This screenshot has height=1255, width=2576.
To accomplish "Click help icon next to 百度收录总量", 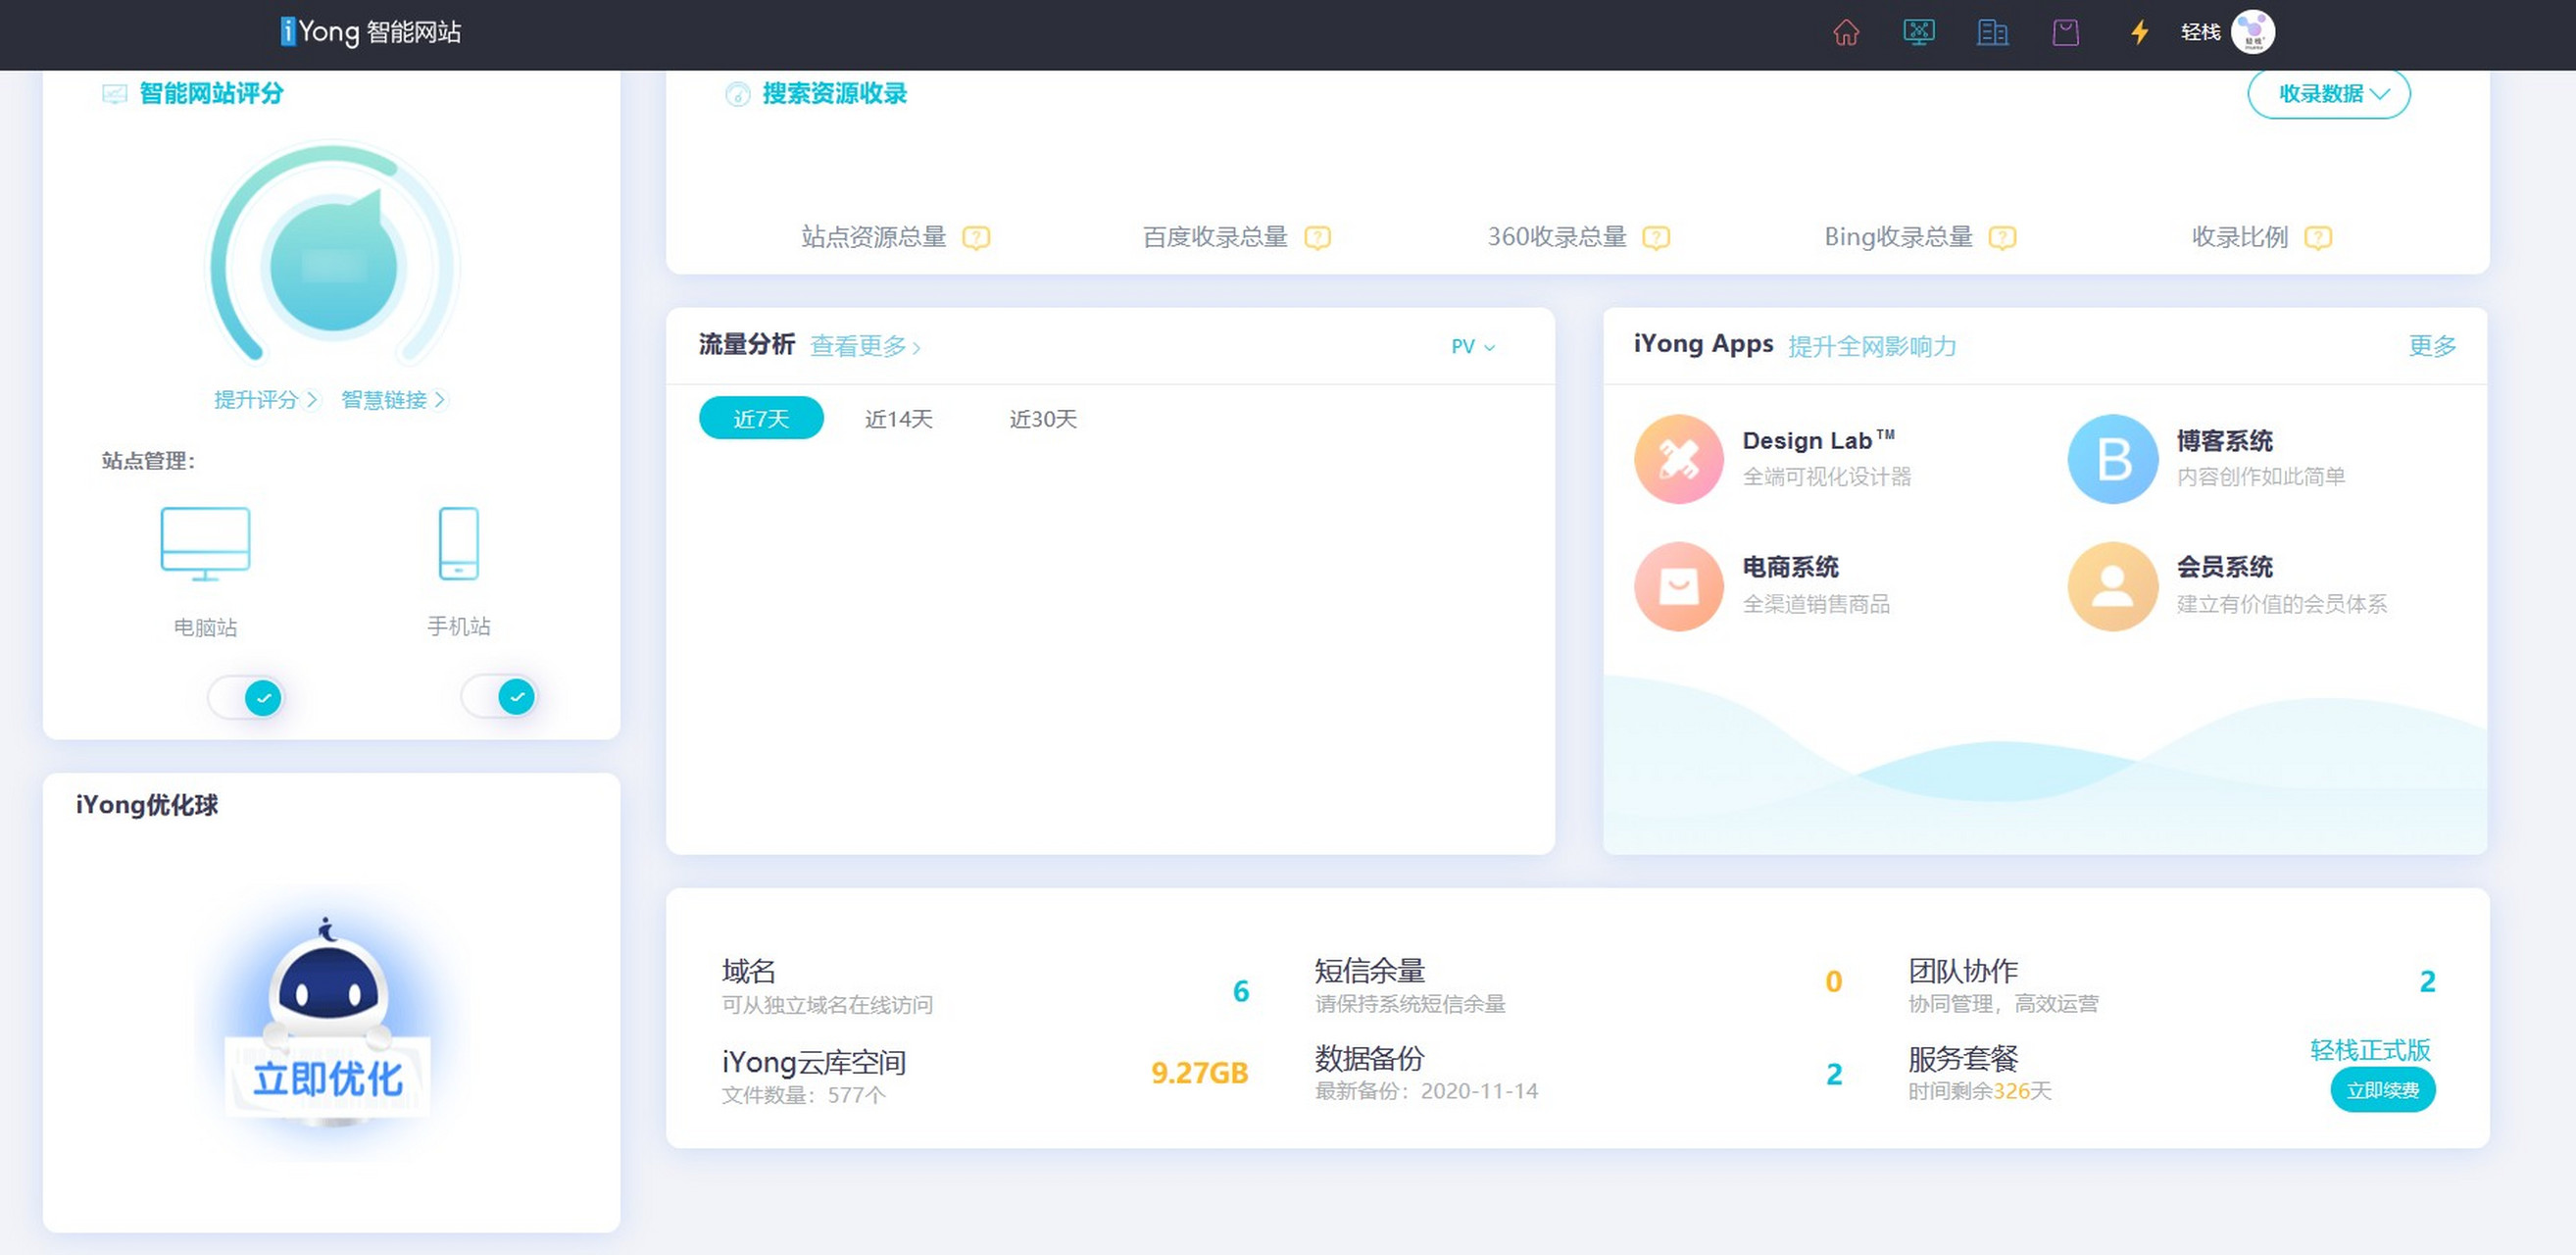I will click(x=1318, y=238).
